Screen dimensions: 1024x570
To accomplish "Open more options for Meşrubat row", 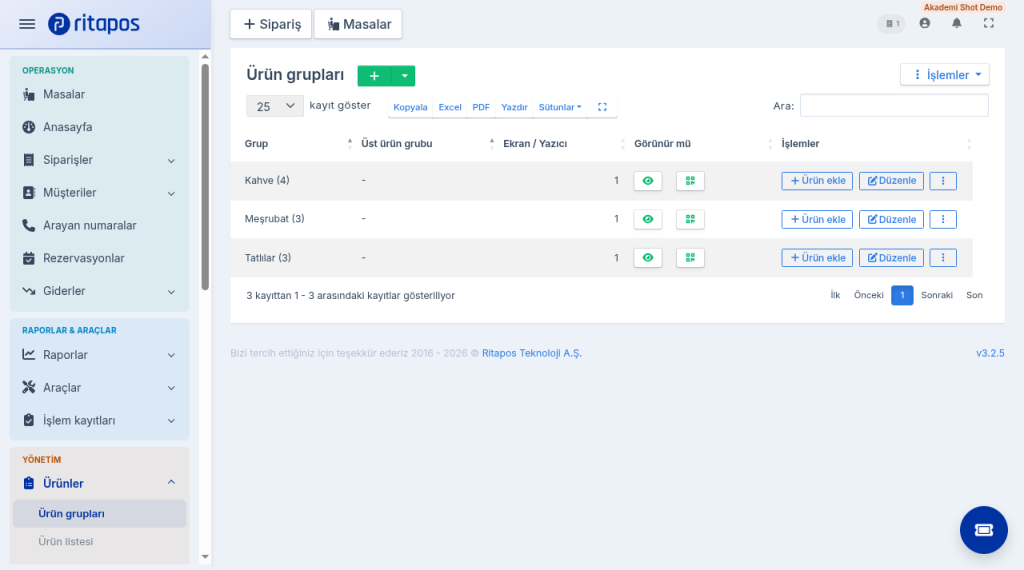I will [x=943, y=219].
